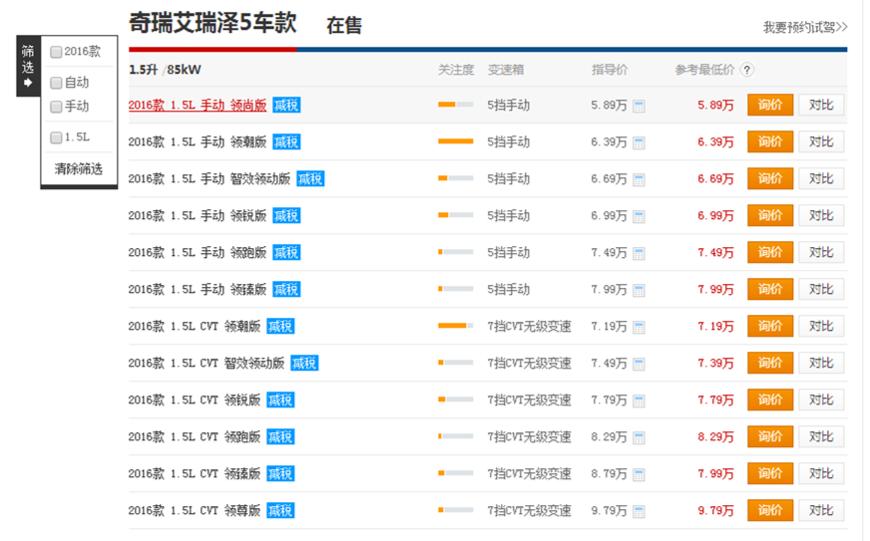Click 减税 badge on 手动 领跑版 row
870x541 pixels.
tap(286, 252)
